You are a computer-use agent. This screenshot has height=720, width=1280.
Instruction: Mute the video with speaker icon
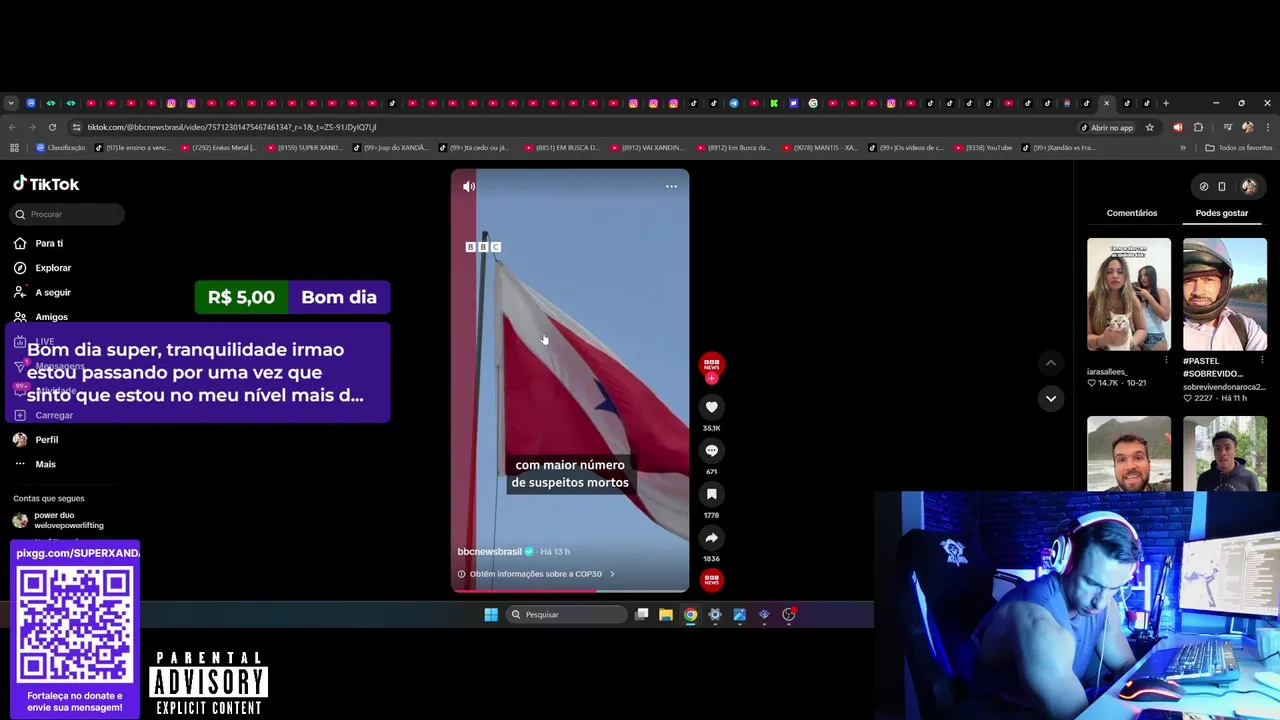click(x=468, y=186)
